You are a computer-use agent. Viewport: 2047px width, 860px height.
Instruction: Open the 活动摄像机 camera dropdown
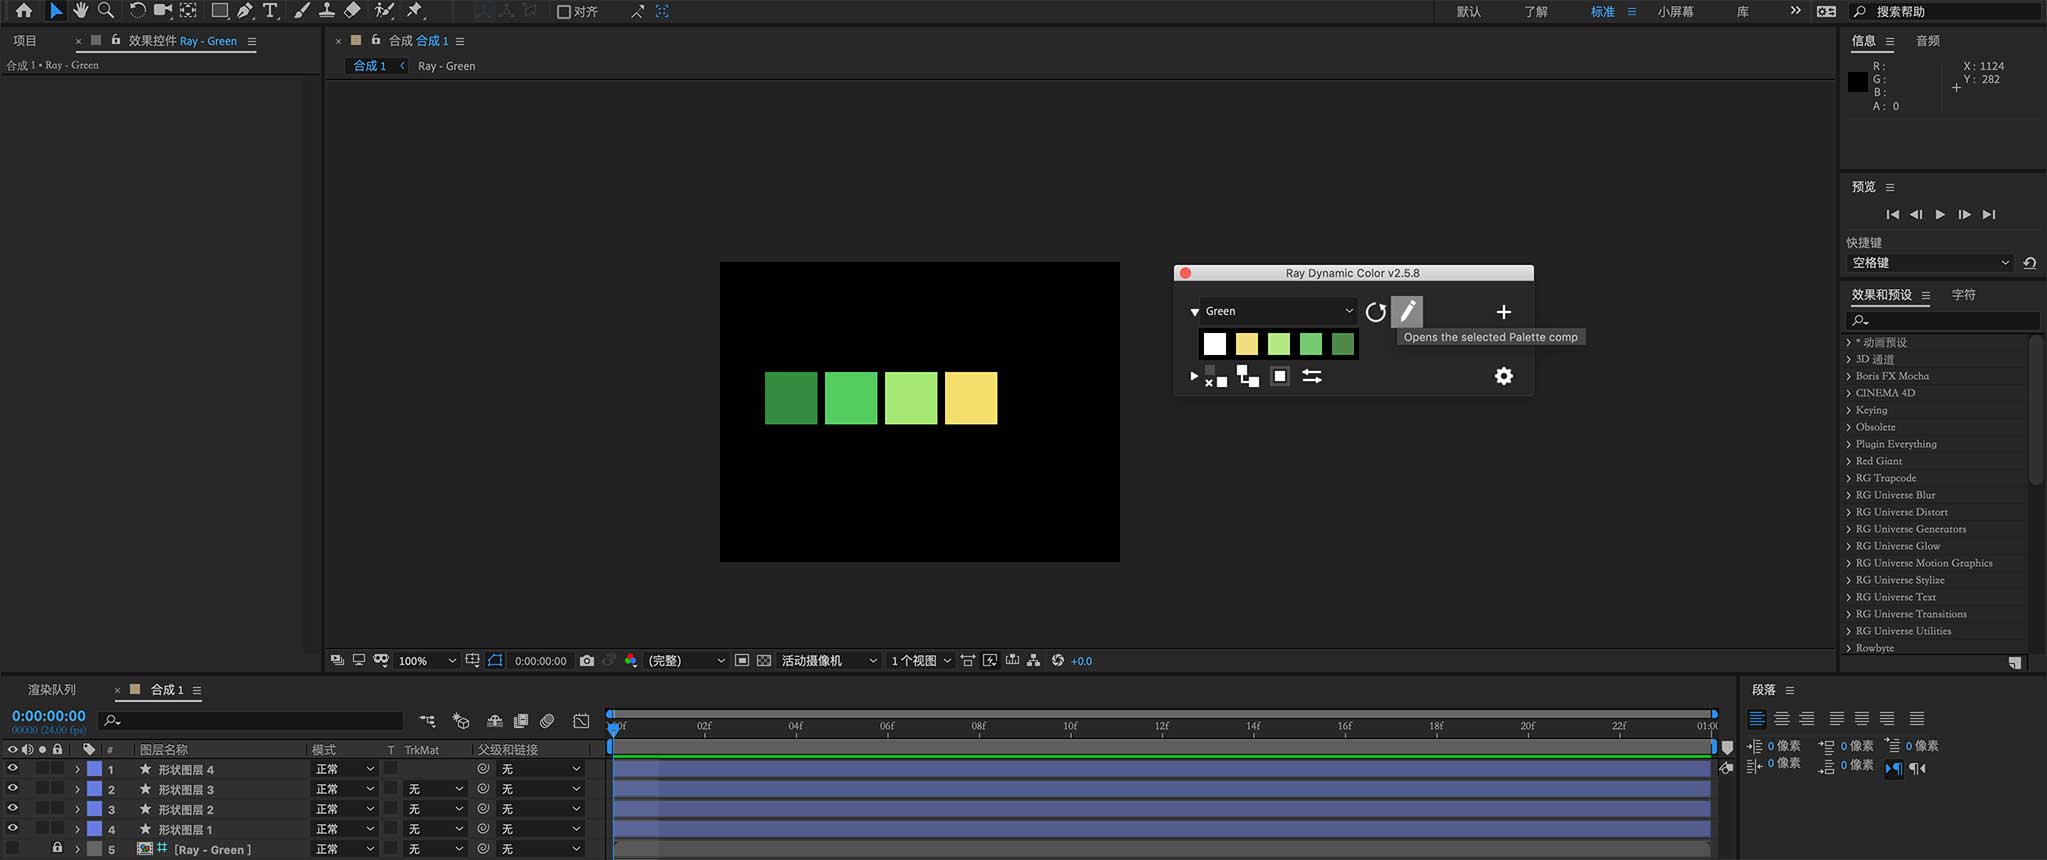829,661
